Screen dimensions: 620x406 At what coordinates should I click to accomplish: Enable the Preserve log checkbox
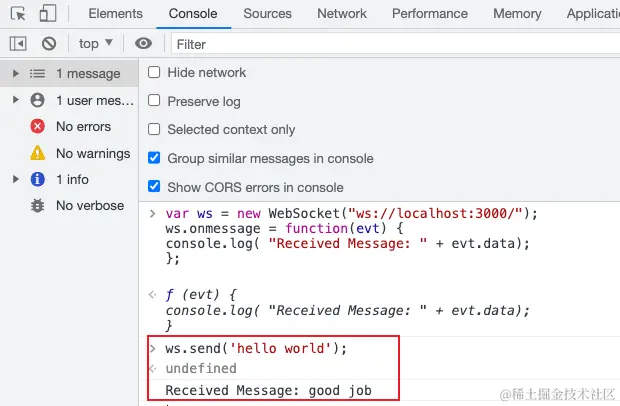pyautogui.click(x=154, y=100)
